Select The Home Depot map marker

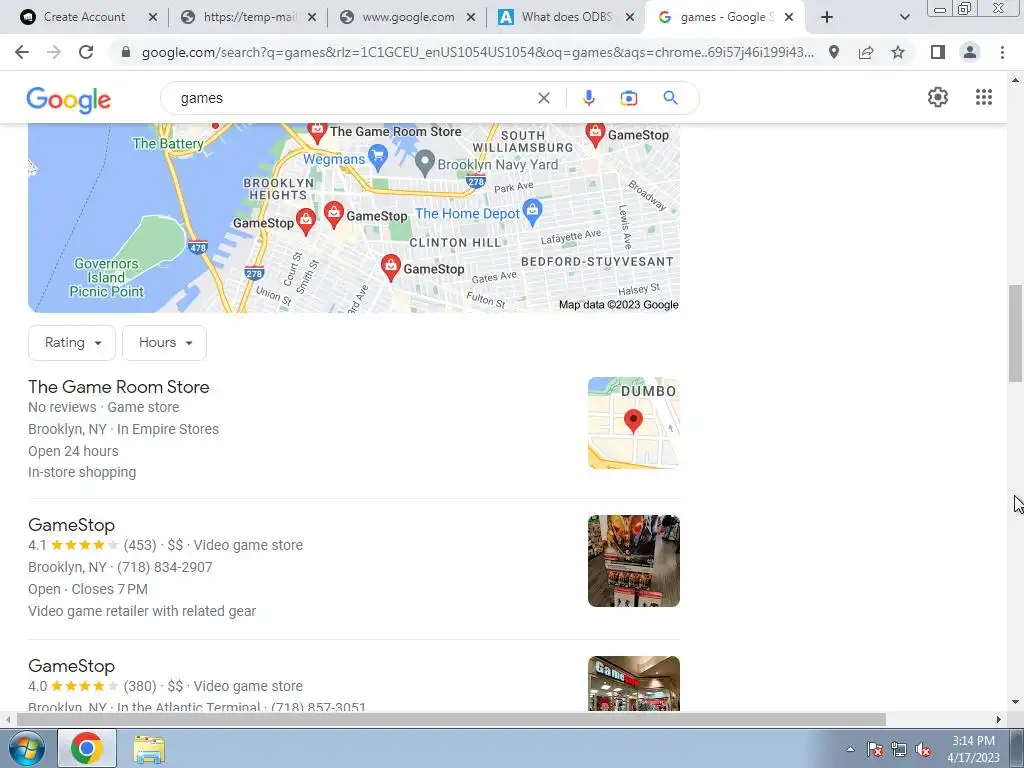[x=533, y=212]
